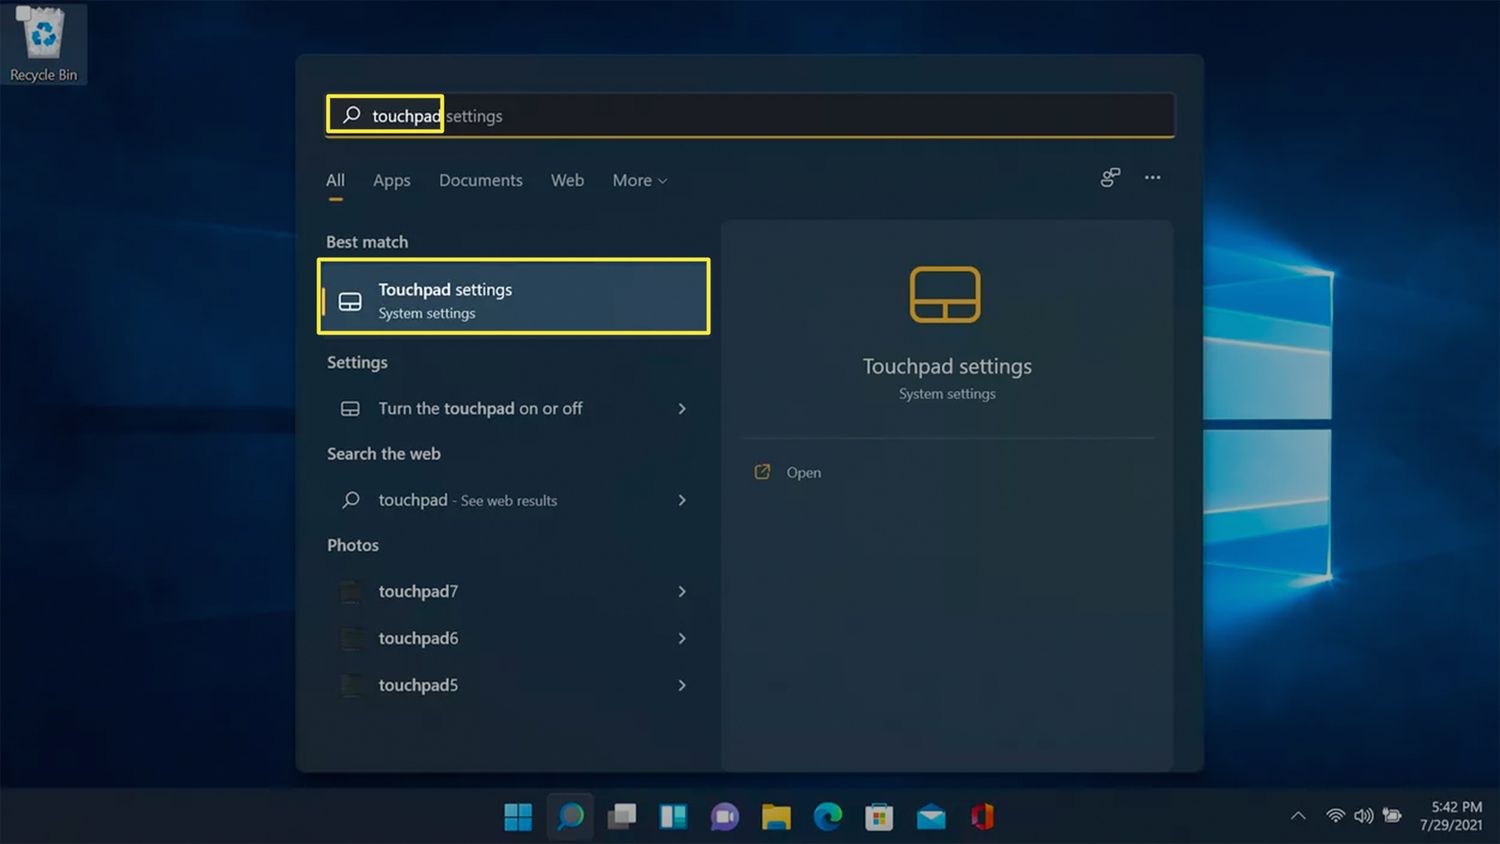Expand the touchpad7 photo result arrow
This screenshot has height=844, width=1500.
[x=682, y=592]
